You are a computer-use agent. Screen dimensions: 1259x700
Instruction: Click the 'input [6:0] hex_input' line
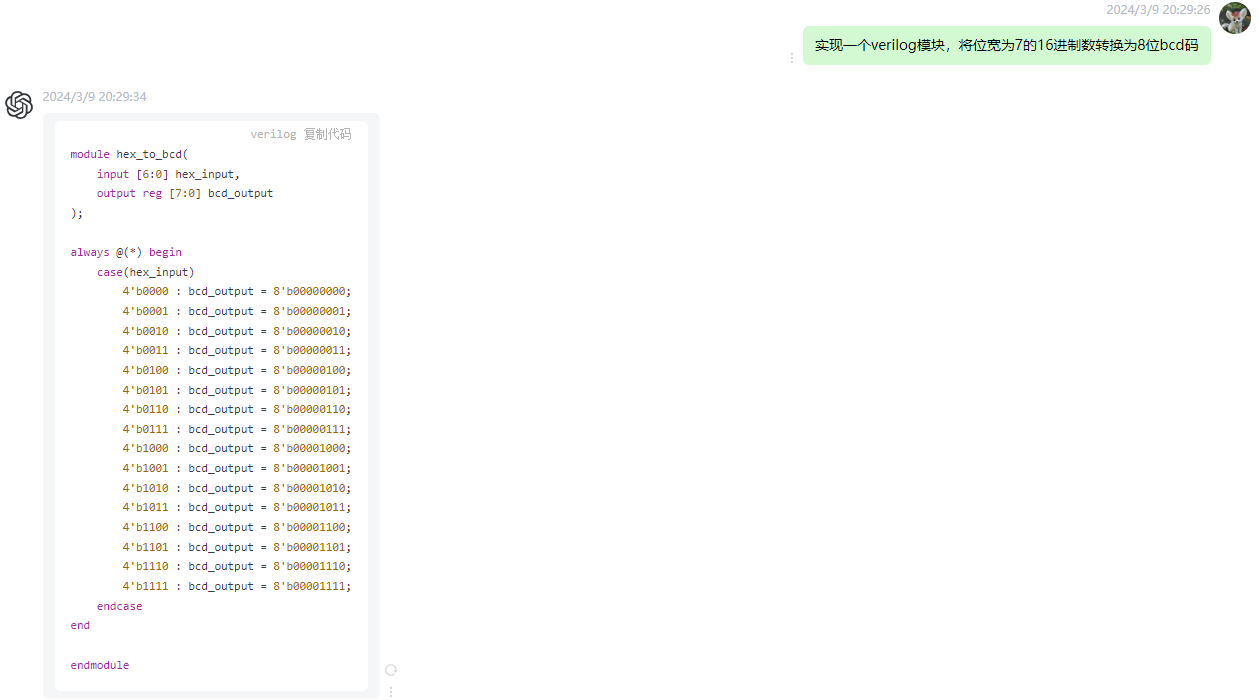click(x=168, y=174)
